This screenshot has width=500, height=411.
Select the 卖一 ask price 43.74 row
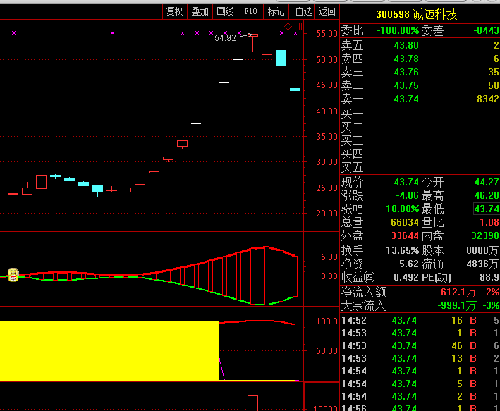click(420, 99)
